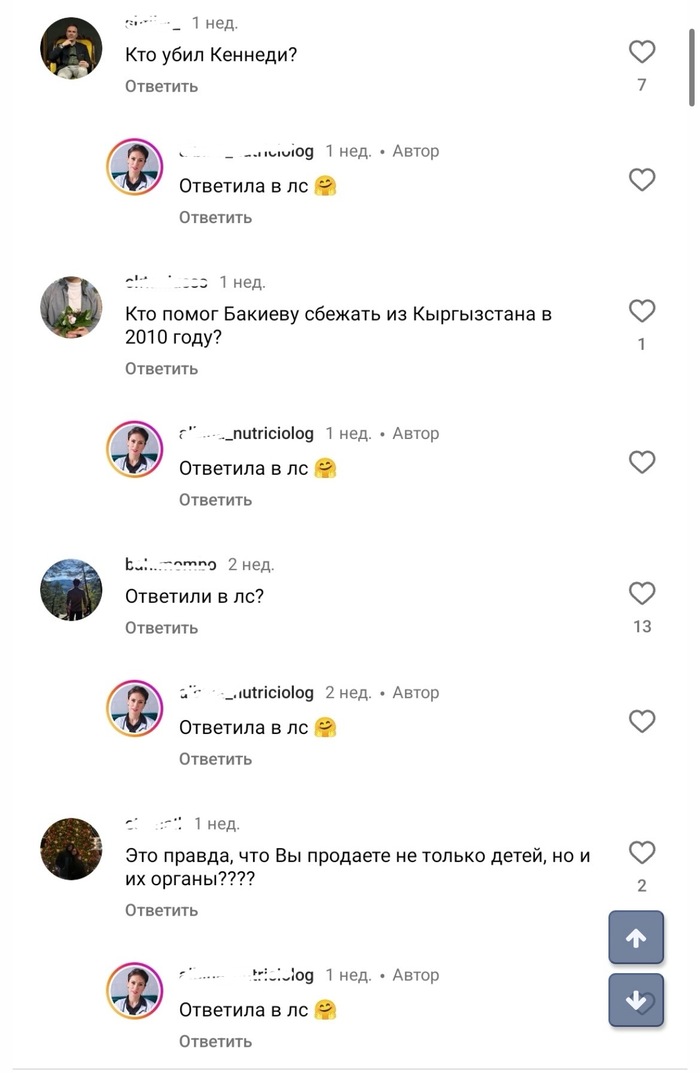Viewport: 700px width, 1073px height.
Task: Click the scroll-down arrow button
Action: [x=636, y=1000]
